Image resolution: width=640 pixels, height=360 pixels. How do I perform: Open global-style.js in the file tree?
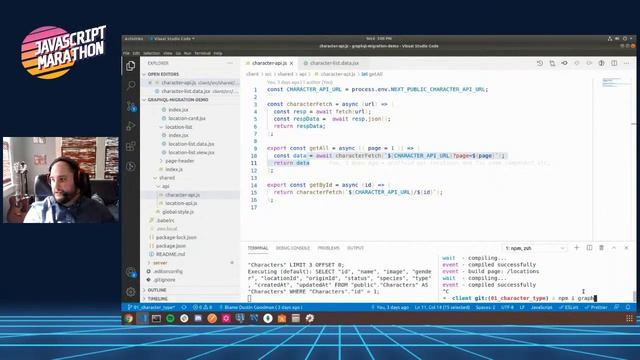(x=178, y=212)
